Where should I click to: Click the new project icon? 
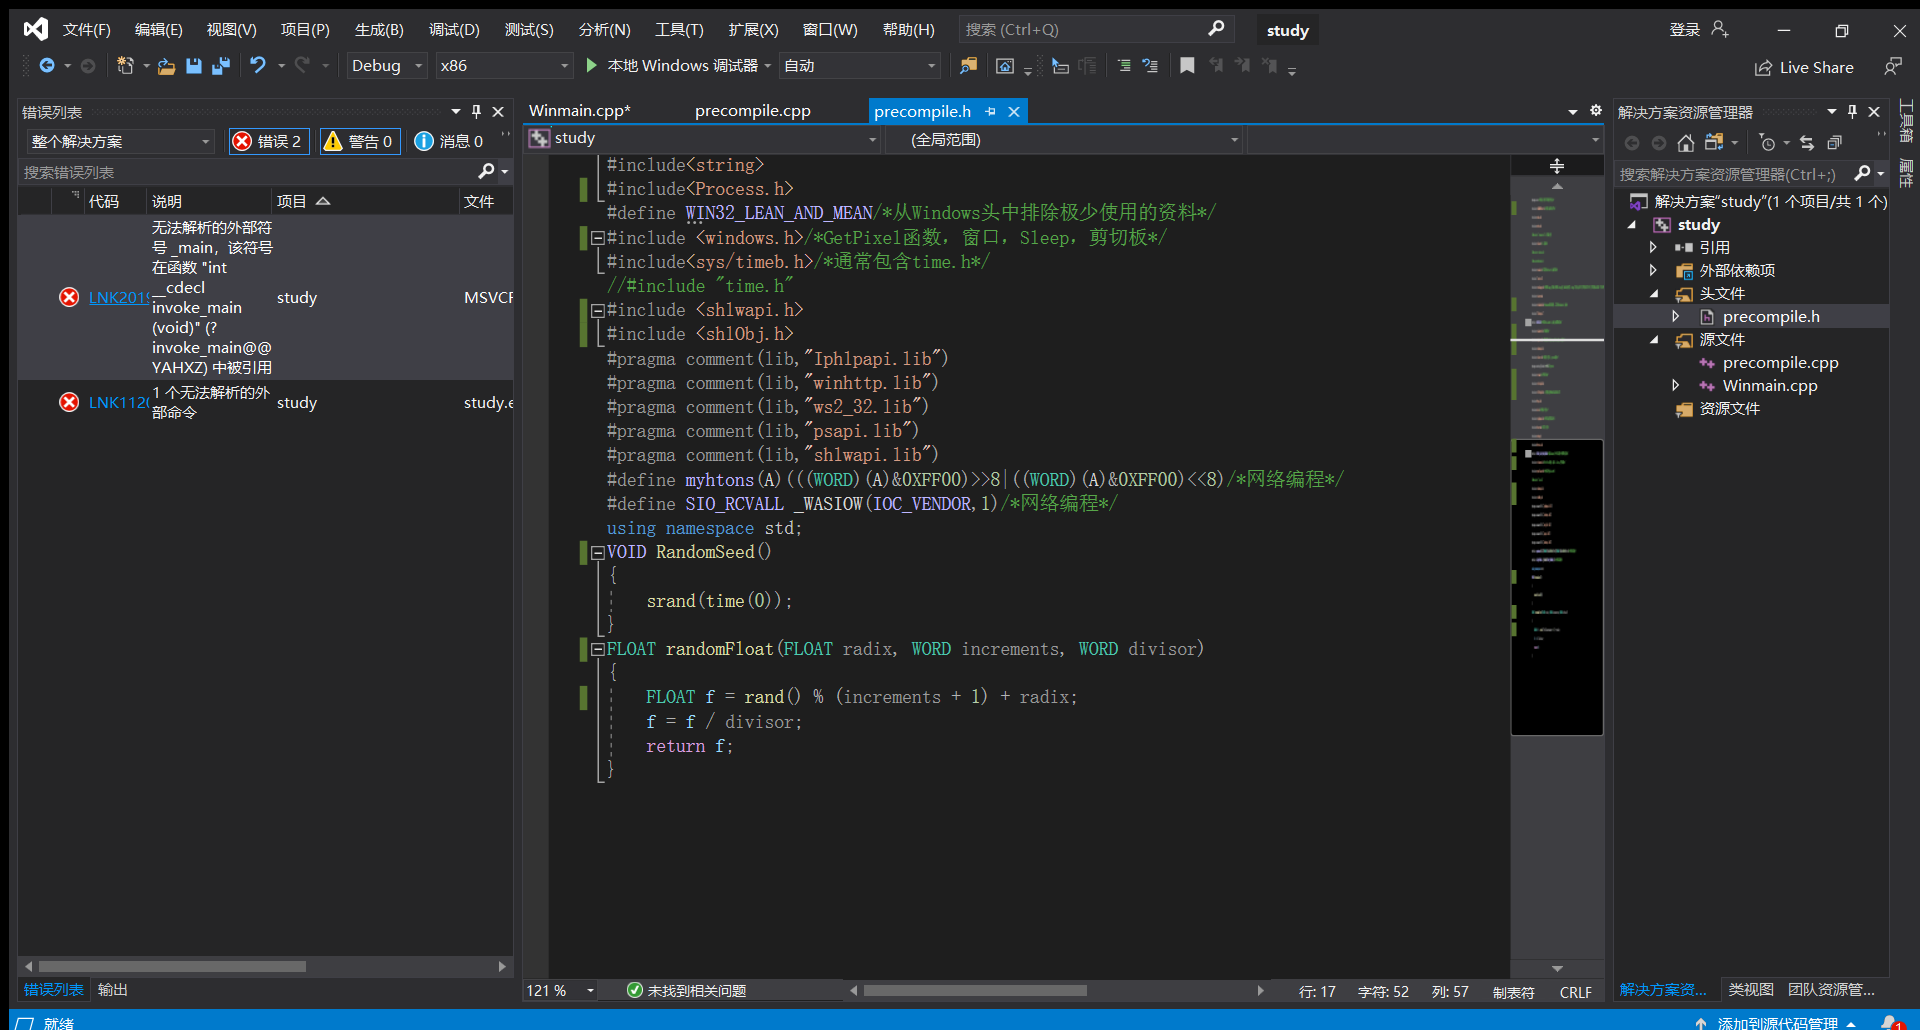(125, 66)
